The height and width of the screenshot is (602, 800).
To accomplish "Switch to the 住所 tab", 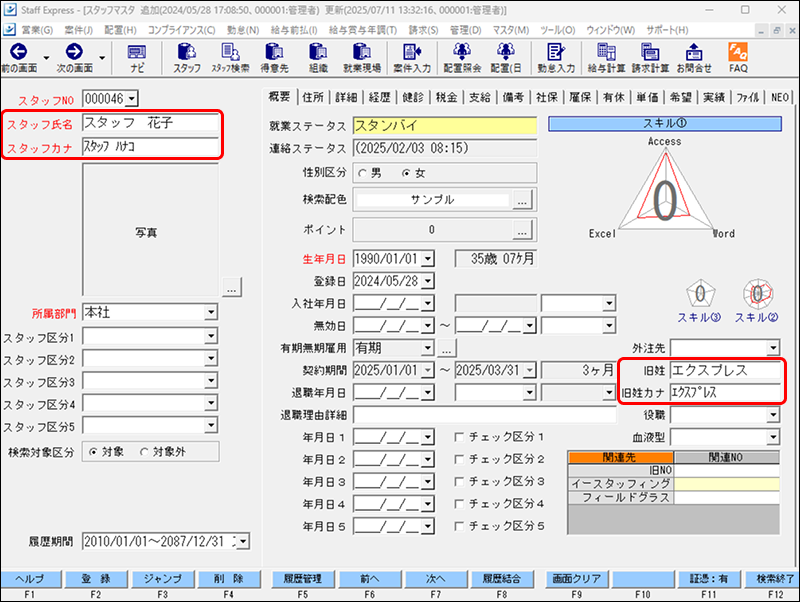I will point(313,97).
